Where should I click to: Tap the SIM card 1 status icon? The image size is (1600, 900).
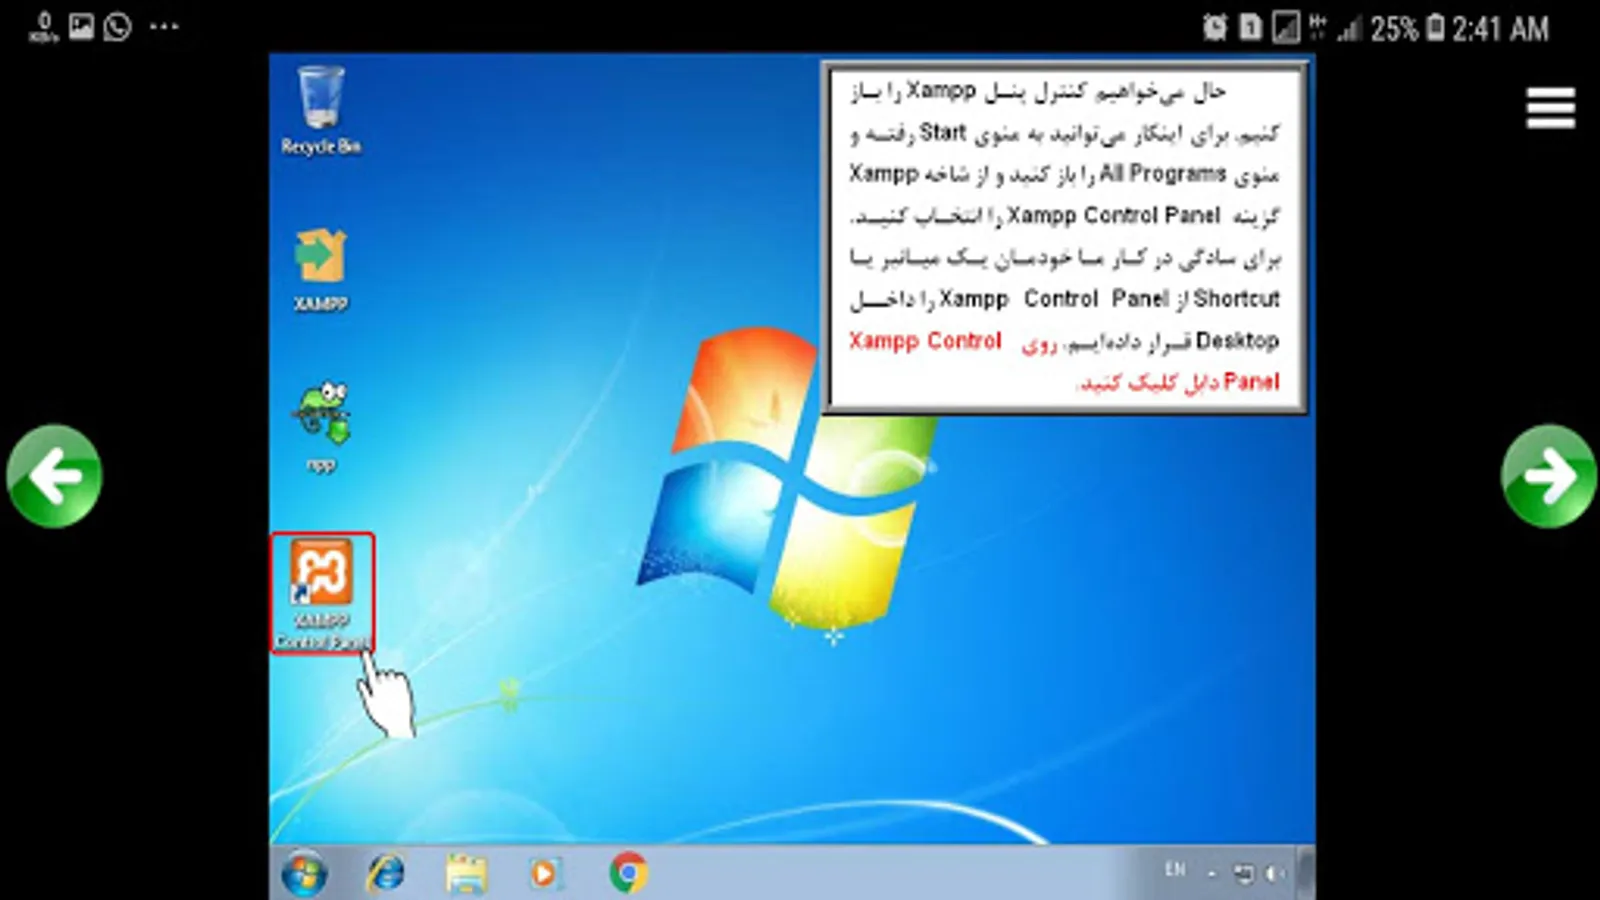1250,27
